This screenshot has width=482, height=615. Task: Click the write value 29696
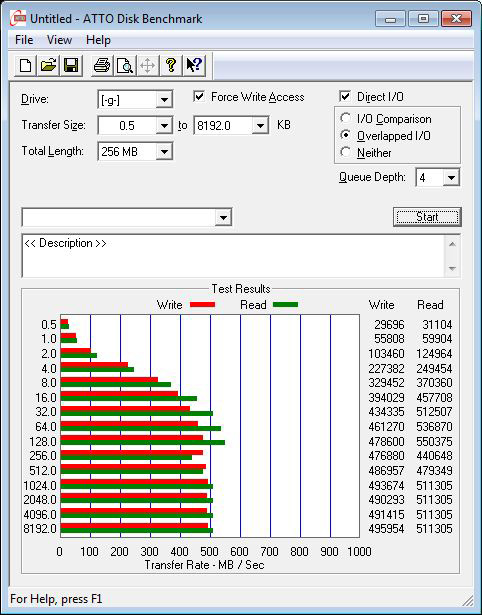389,325
